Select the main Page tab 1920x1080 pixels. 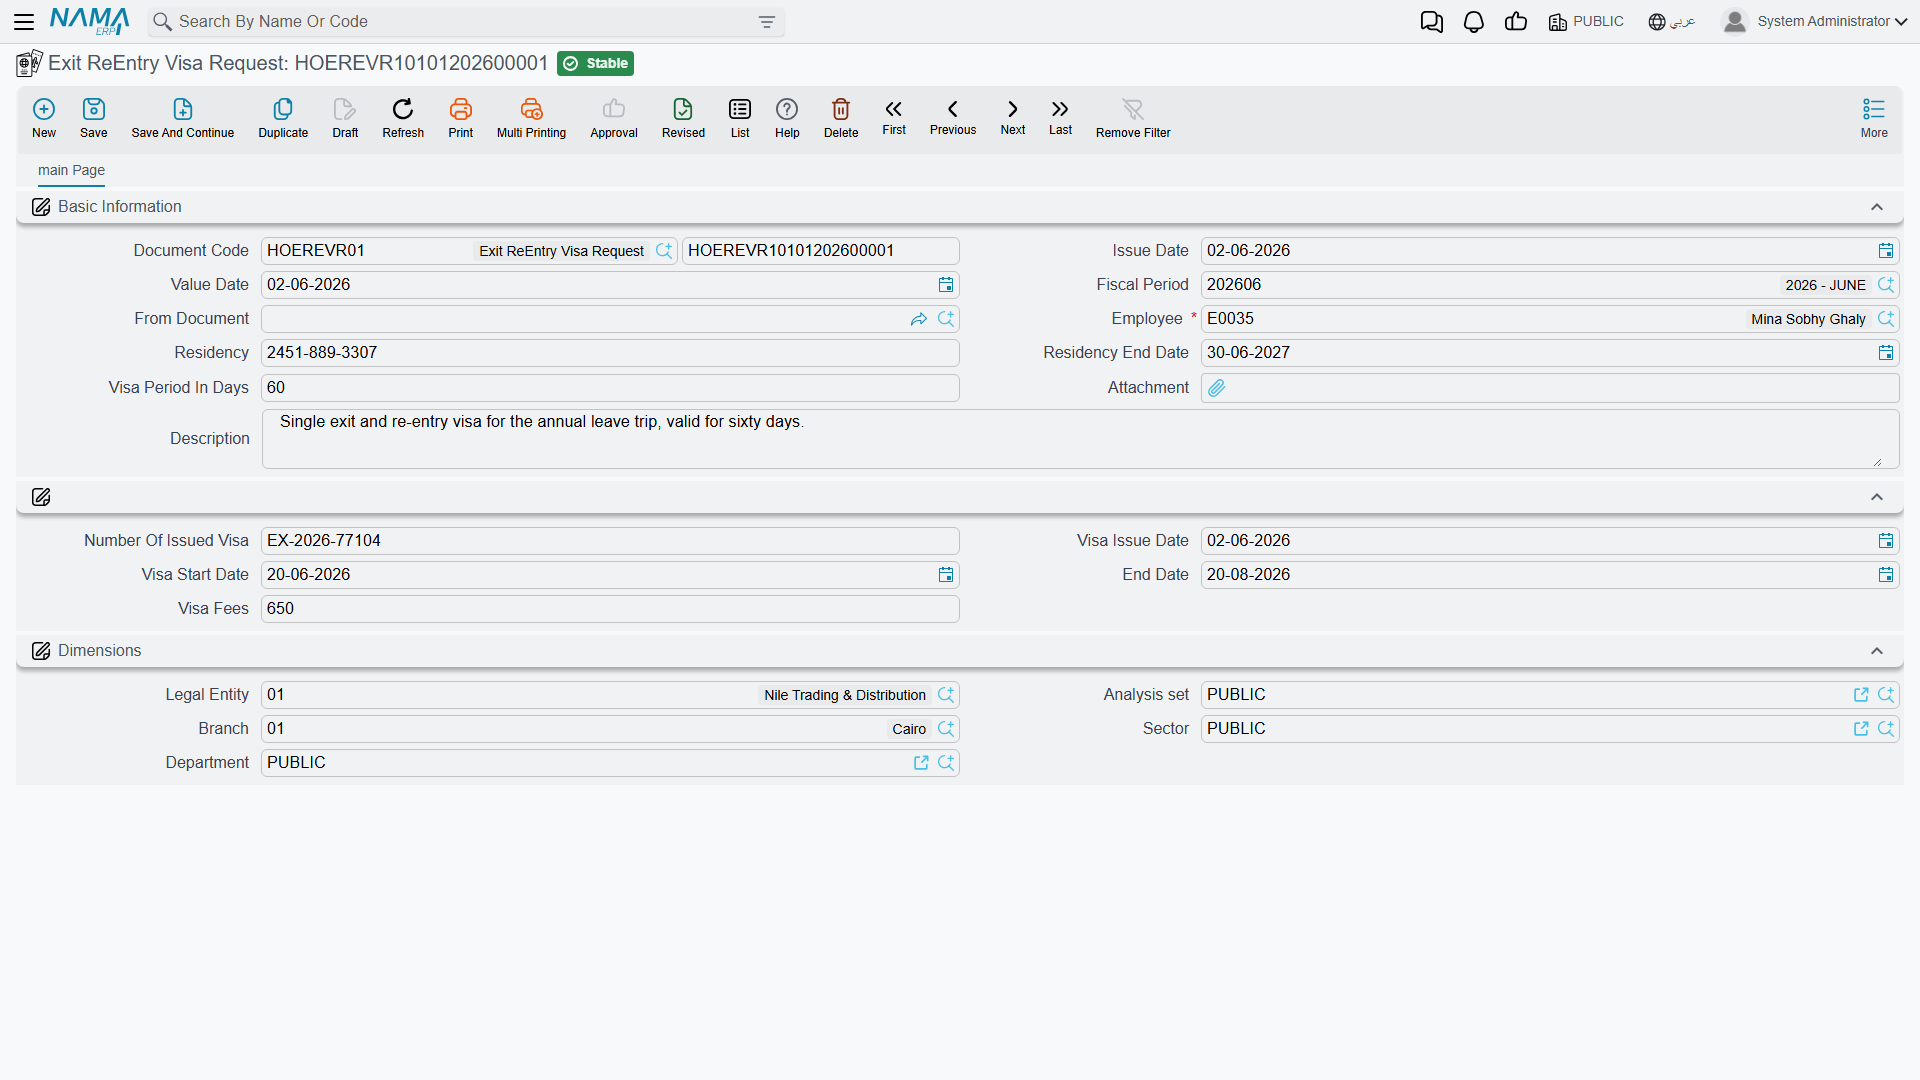coord(71,170)
